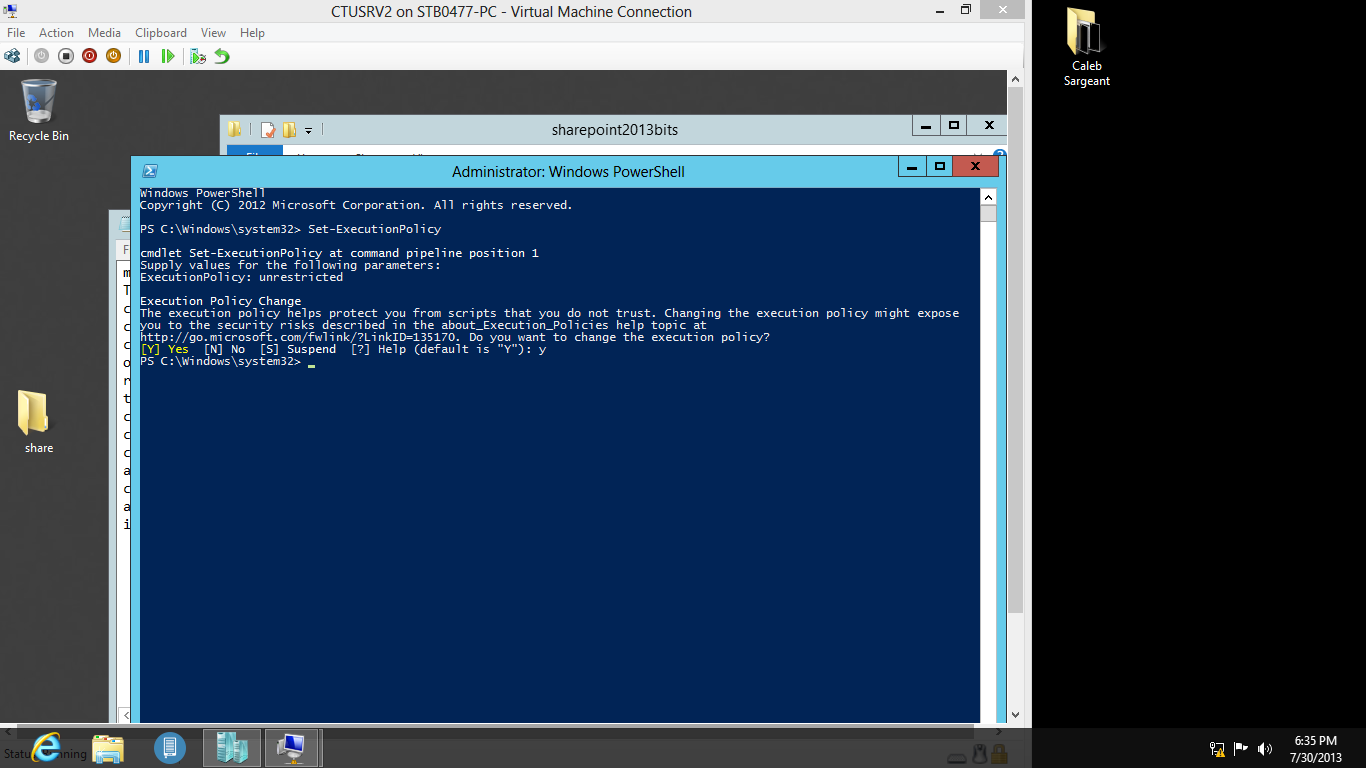Click the greyed-out Start VM toolbar icon
This screenshot has width=1366, height=768.
(x=41, y=56)
